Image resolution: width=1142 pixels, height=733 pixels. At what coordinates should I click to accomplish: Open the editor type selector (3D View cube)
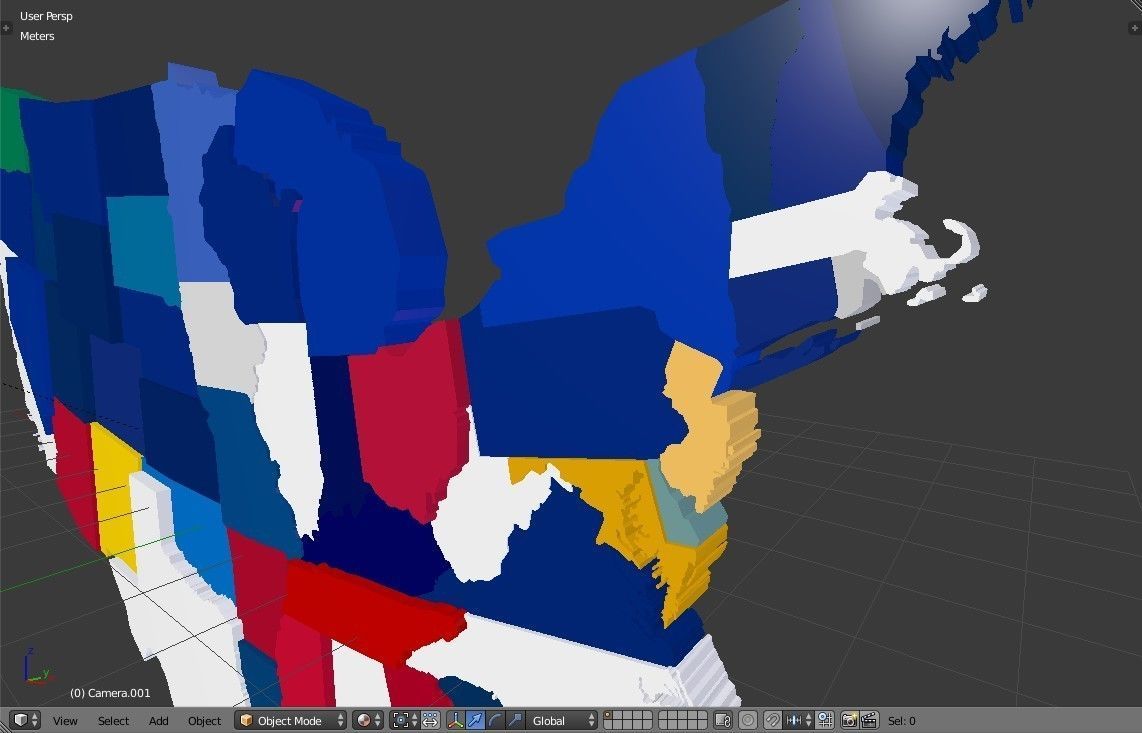[26, 721]
